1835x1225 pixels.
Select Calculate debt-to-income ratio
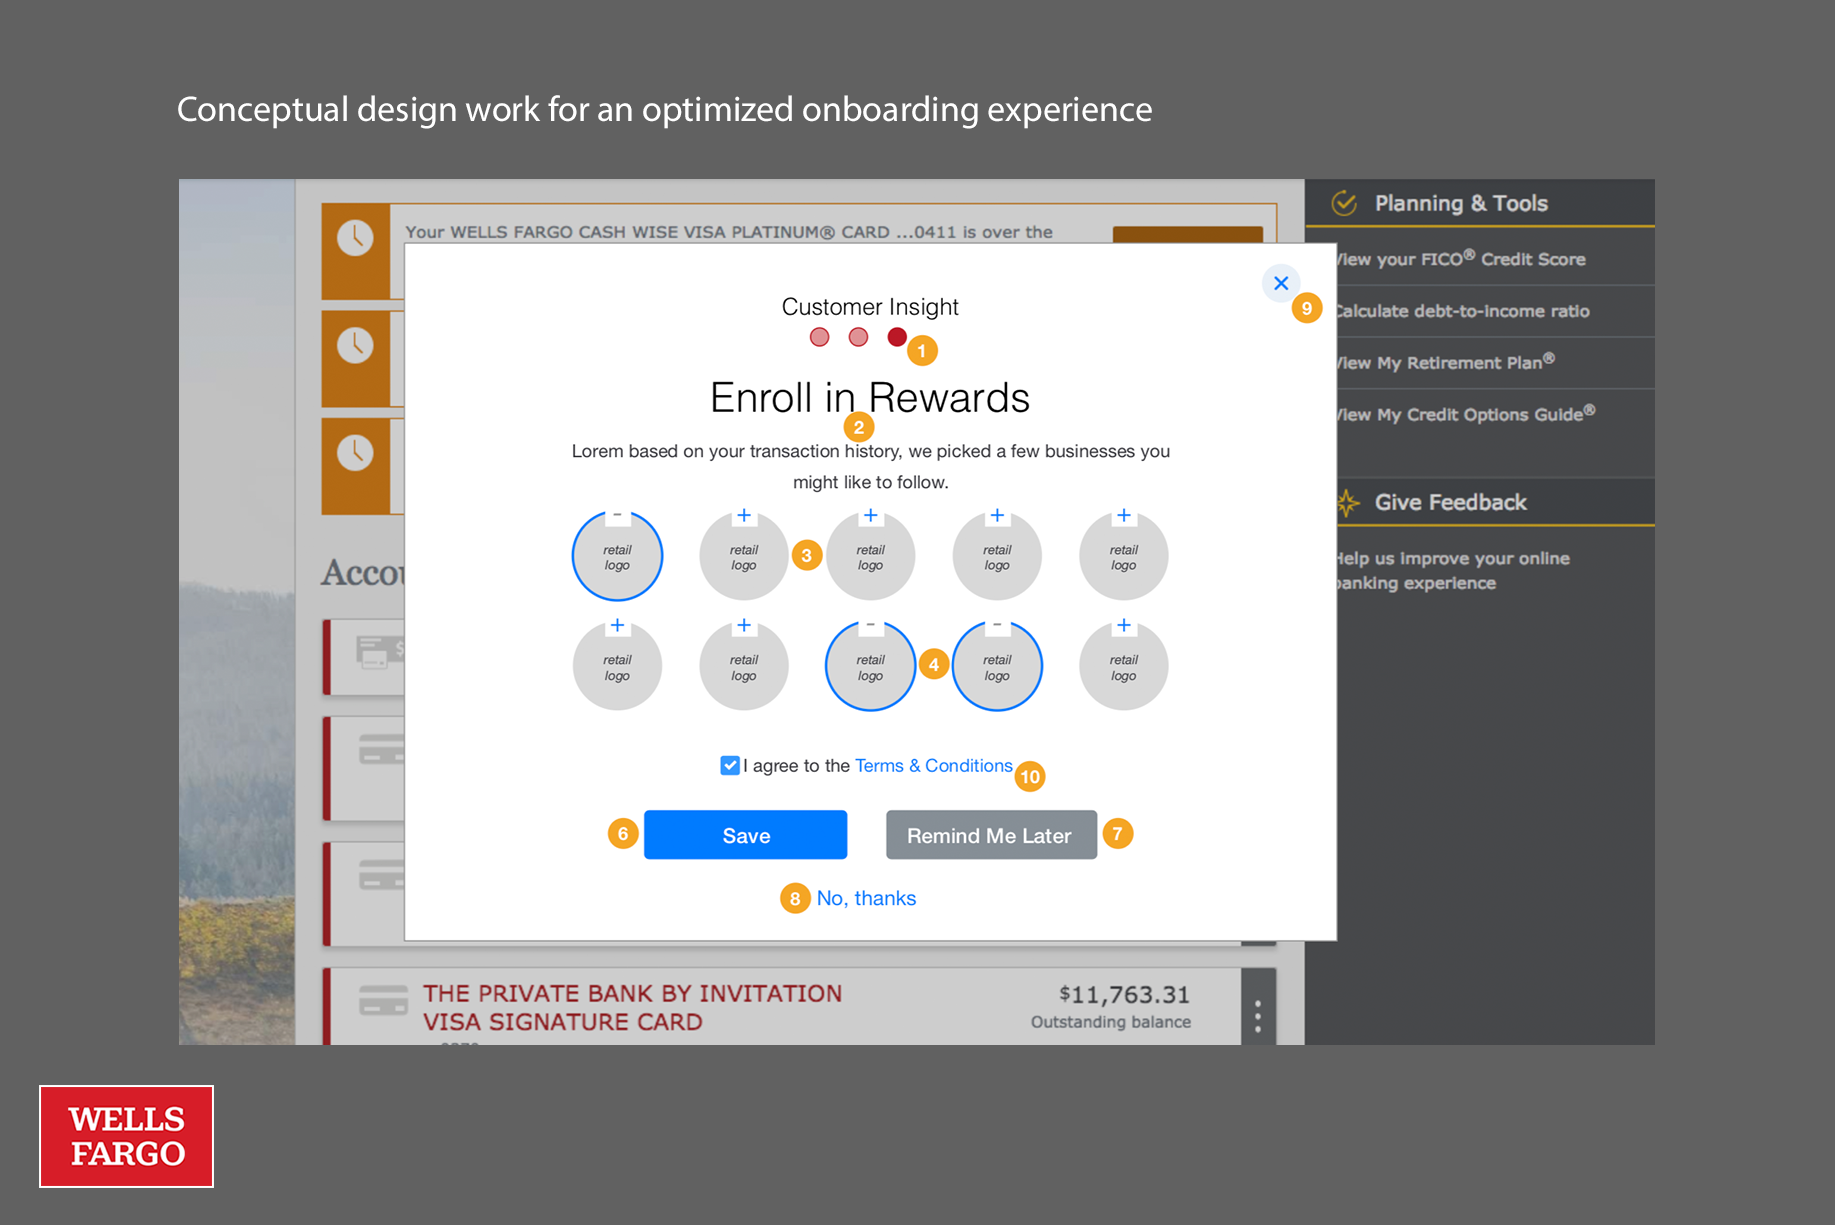tap(1461, 311)
